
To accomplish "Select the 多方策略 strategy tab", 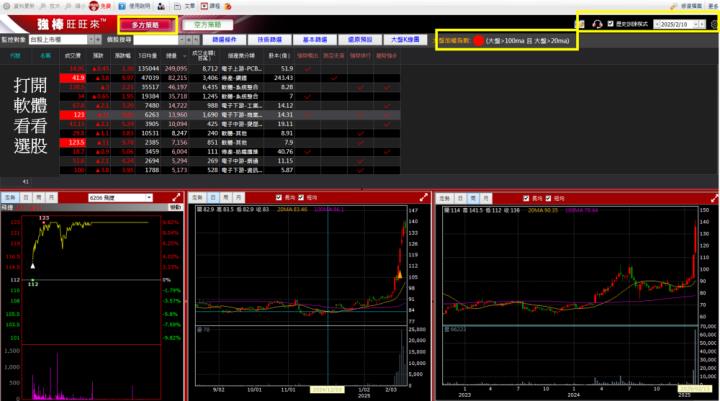I will coord(146,24).
